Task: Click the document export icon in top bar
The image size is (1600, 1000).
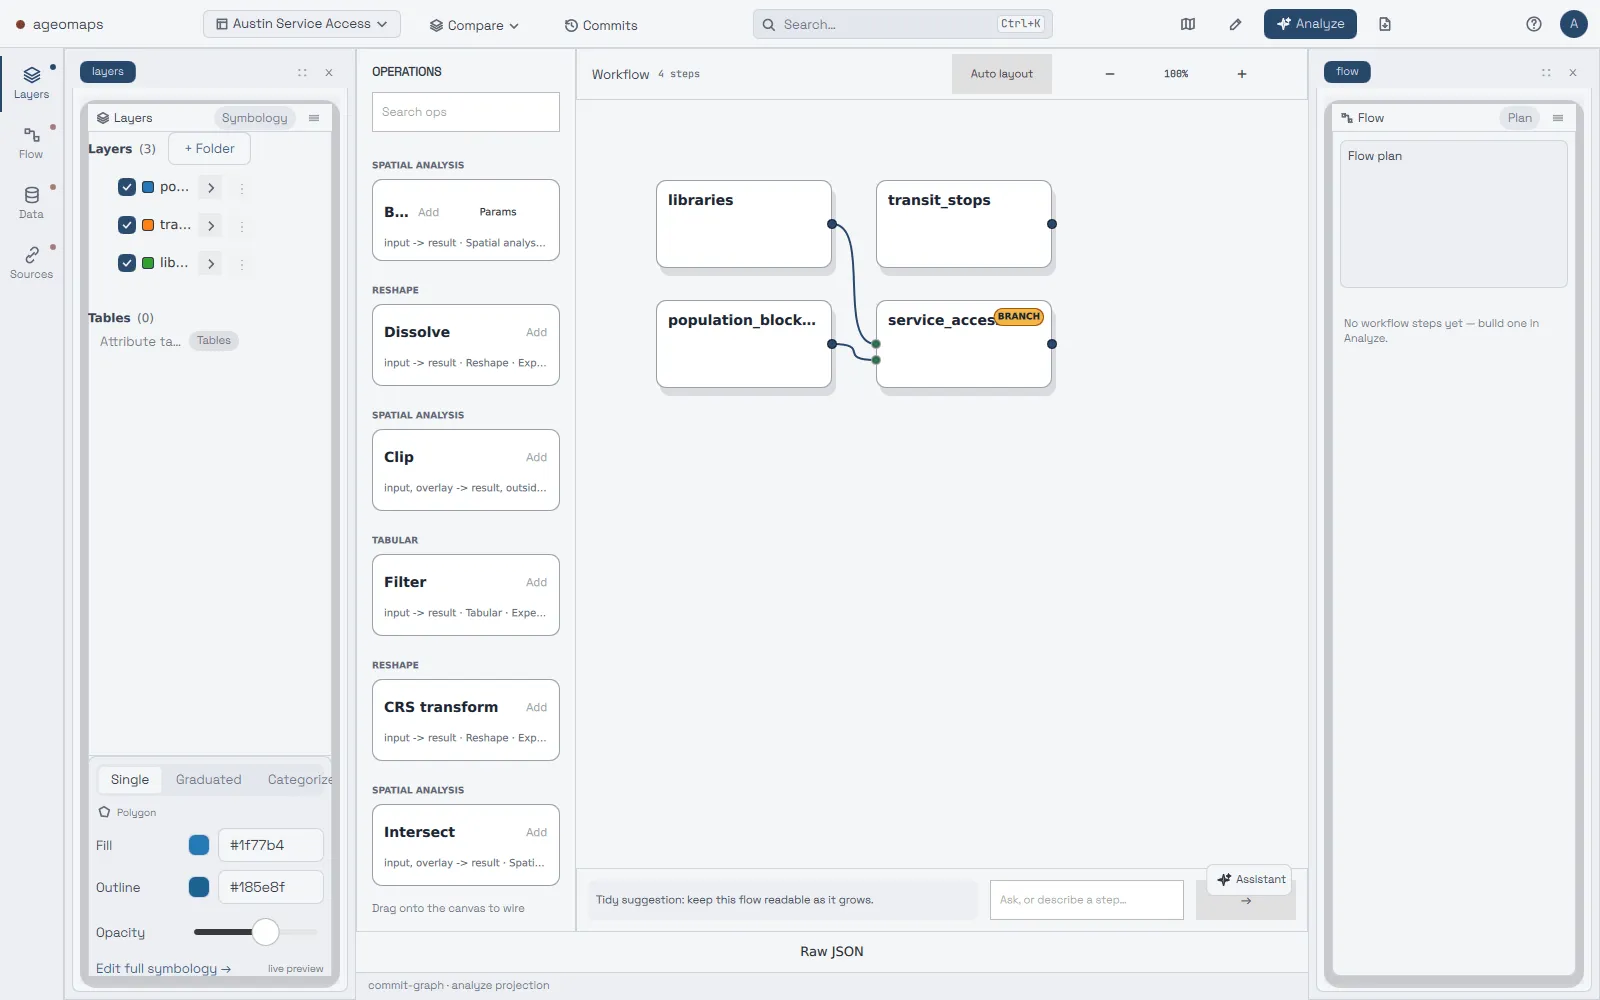Action: (x=1385, y=24)
